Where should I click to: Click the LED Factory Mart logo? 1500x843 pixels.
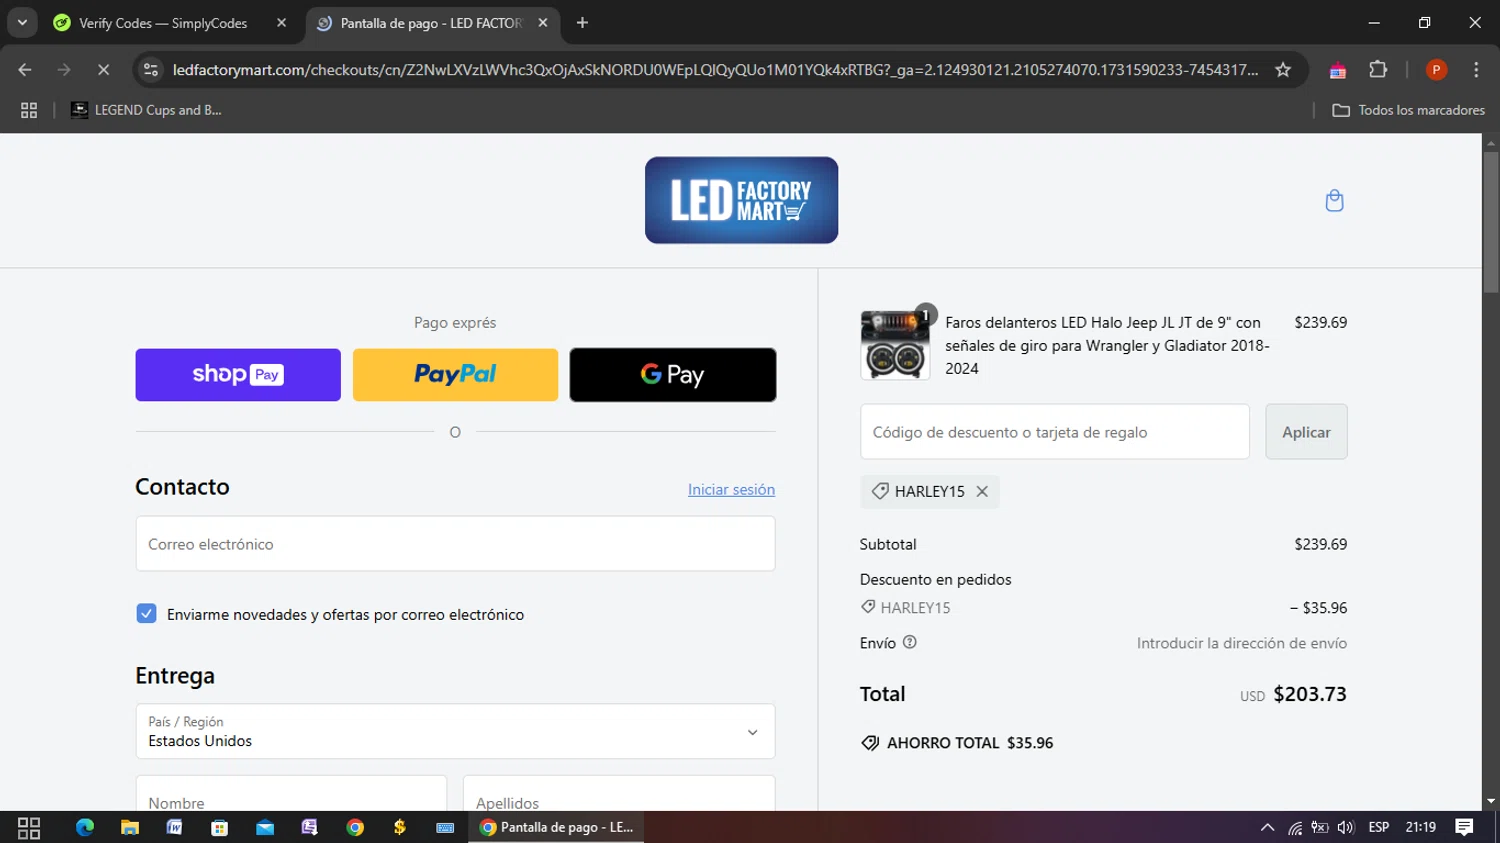click(741, 200)
